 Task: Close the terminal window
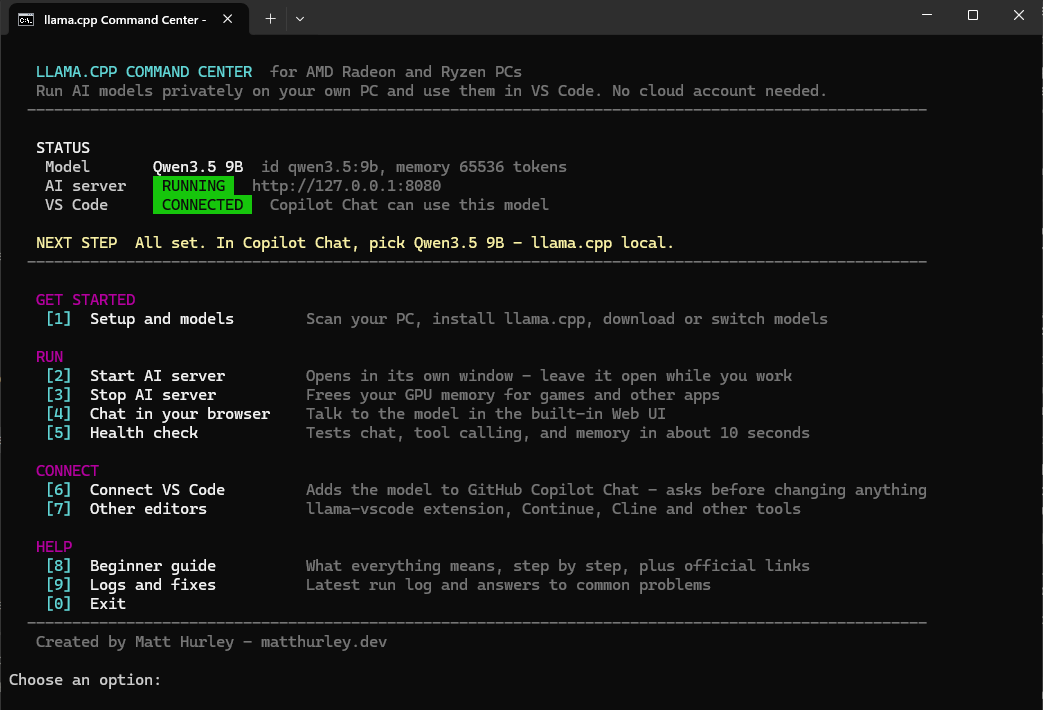click(1018, 15)
